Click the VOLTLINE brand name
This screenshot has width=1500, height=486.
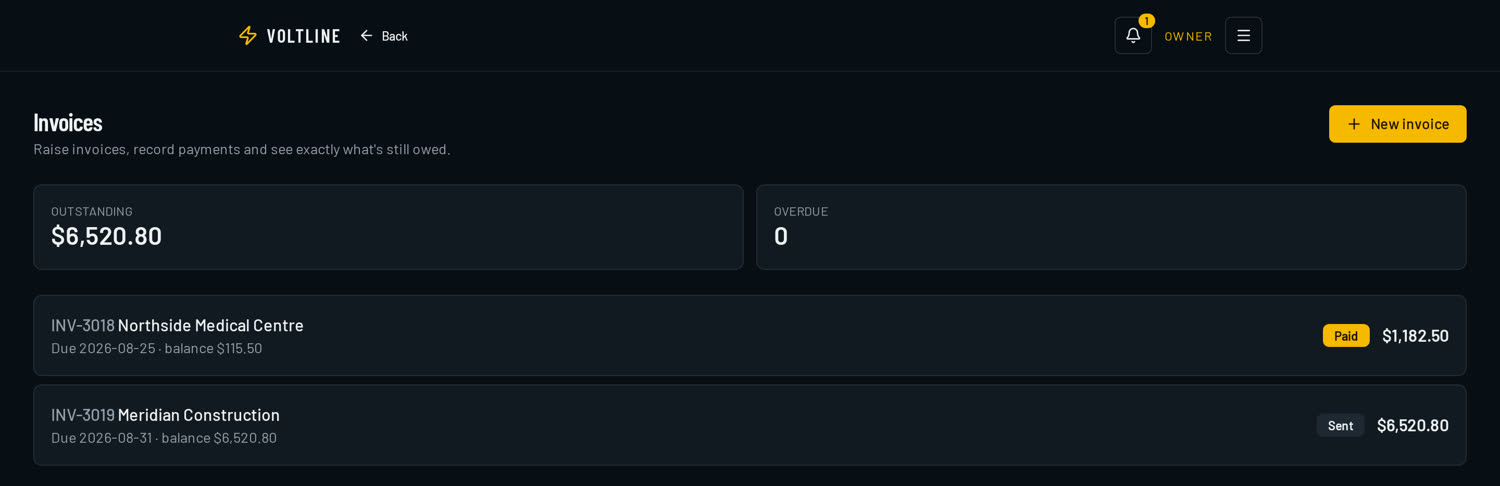coord(303,36)
